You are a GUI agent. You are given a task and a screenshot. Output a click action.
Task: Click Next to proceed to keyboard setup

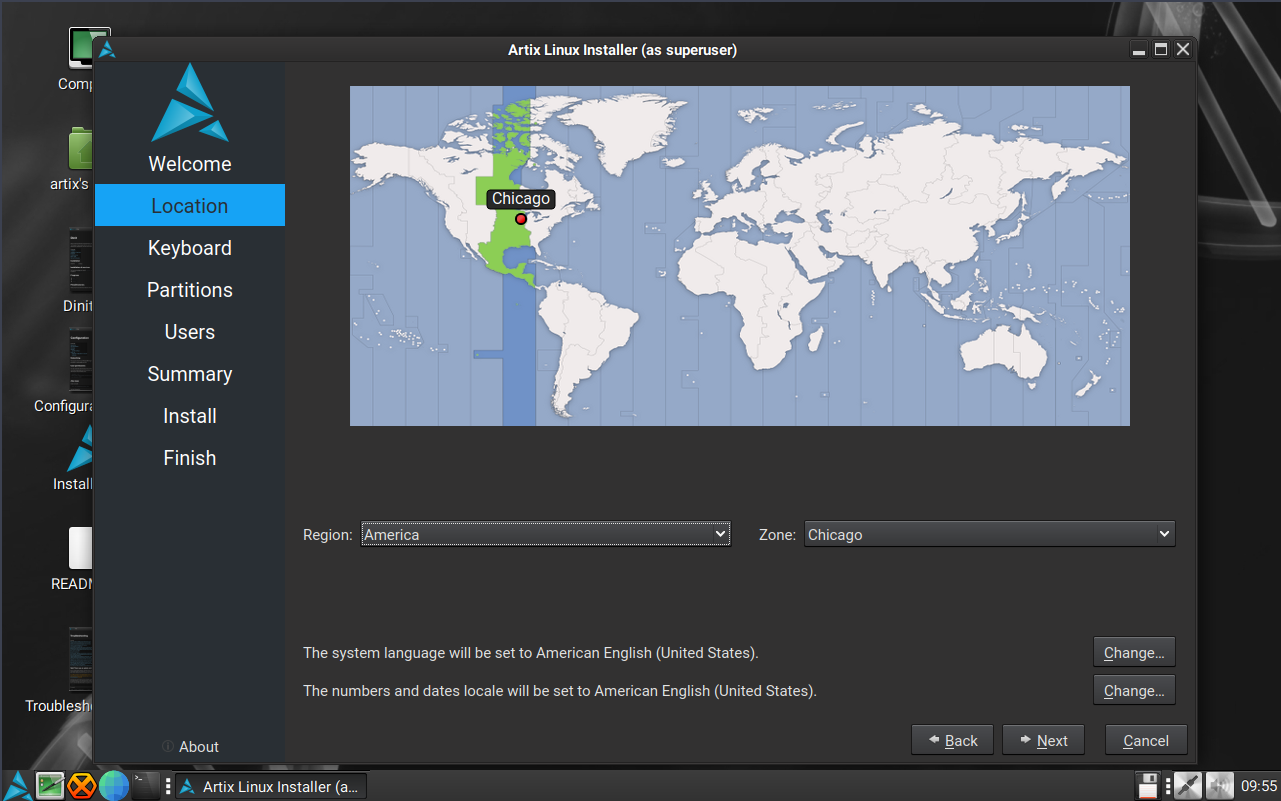(x=1043, y=741)
